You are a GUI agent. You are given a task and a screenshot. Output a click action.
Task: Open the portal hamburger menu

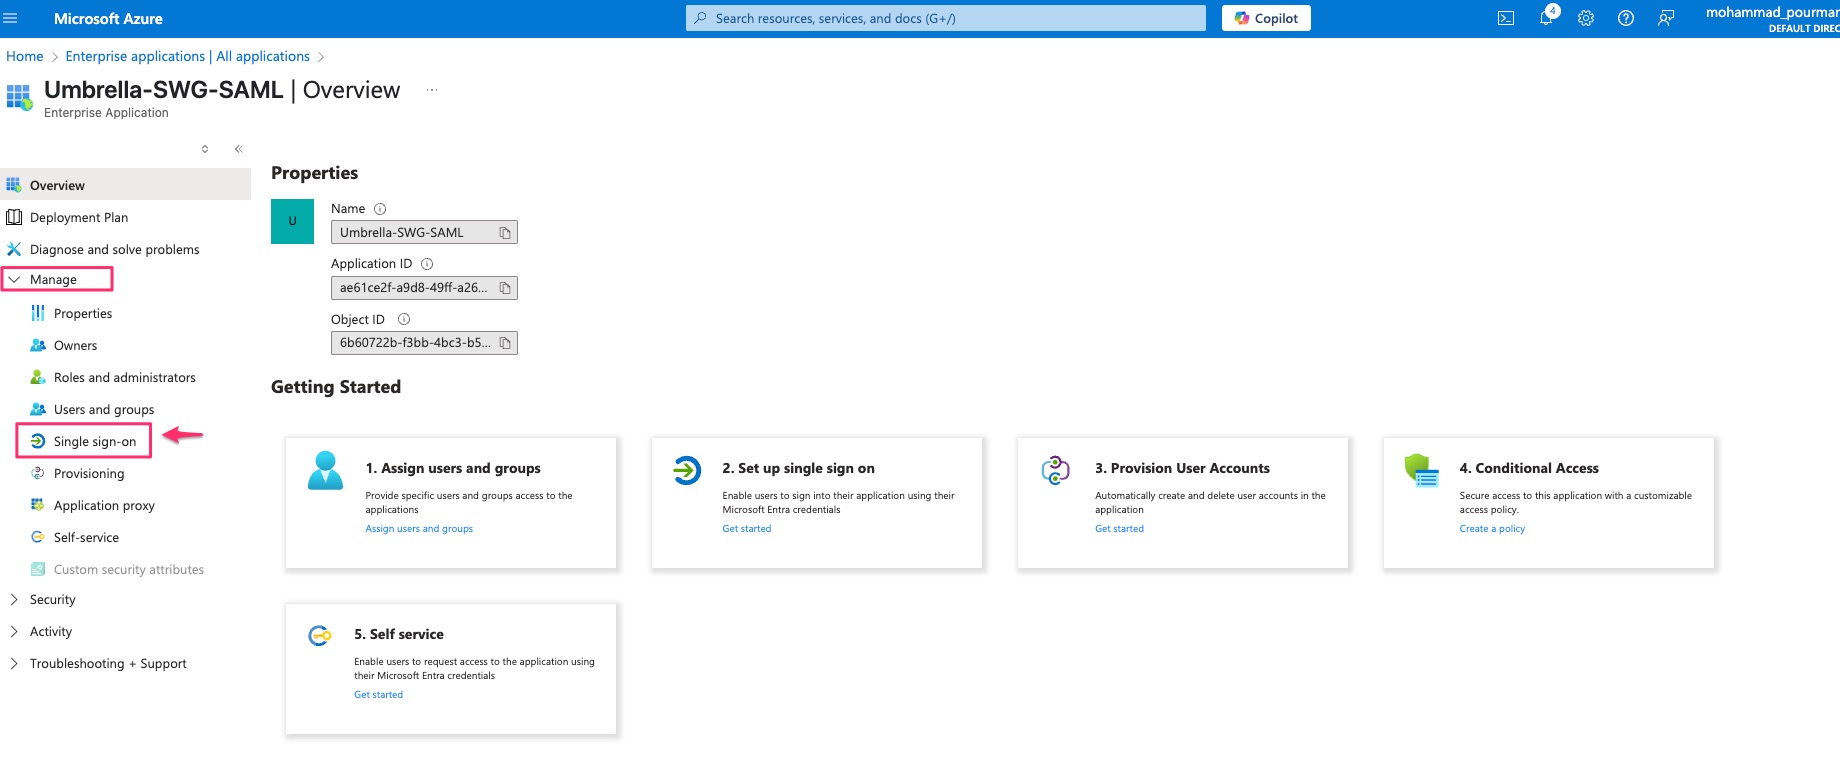click(x=11, y=18)
